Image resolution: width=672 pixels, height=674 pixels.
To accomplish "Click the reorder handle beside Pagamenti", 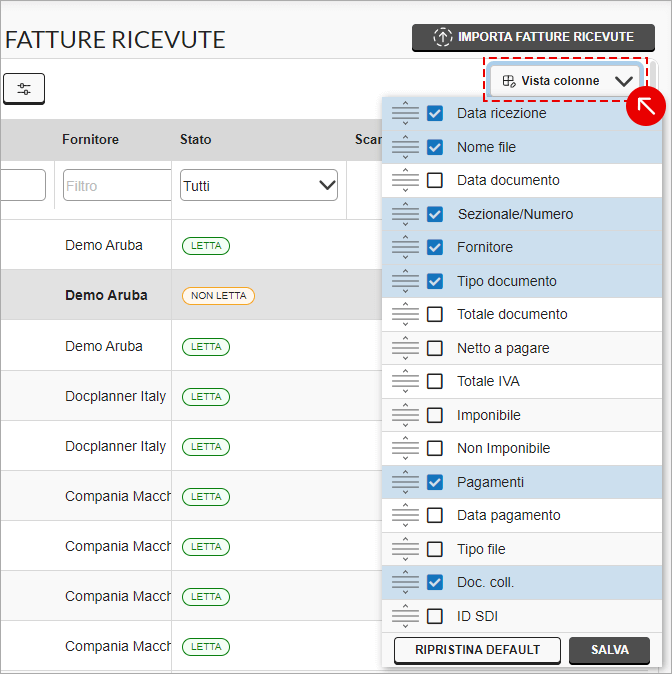I will click(x=405, y=482).
